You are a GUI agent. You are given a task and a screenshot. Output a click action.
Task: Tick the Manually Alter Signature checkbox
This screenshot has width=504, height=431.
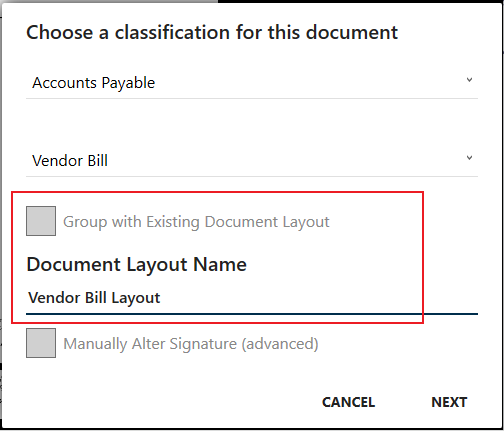coord(41,343)
